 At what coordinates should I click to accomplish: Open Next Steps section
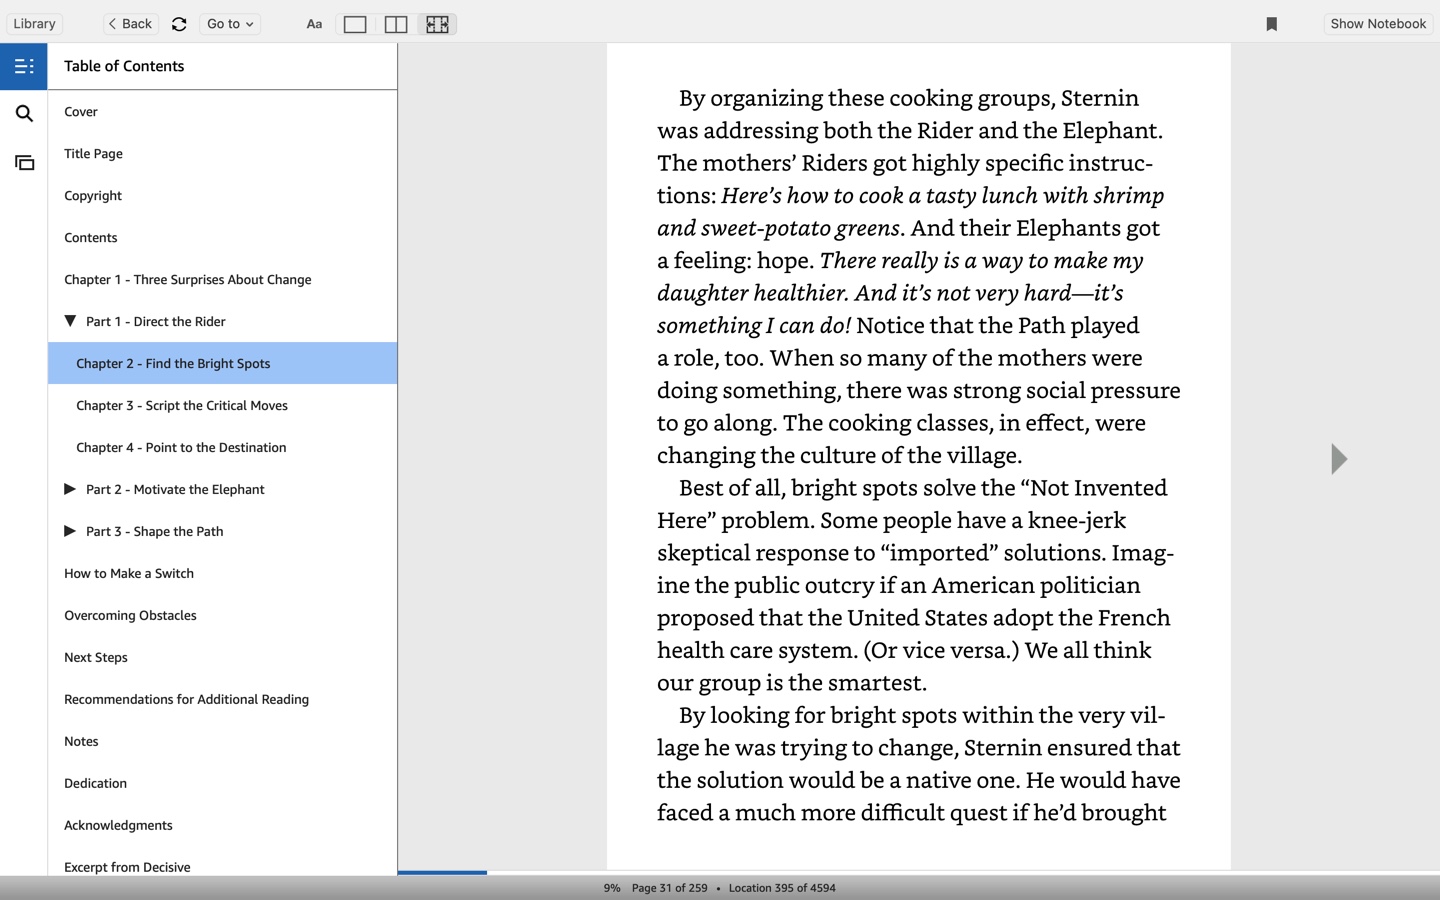point(222,657)
